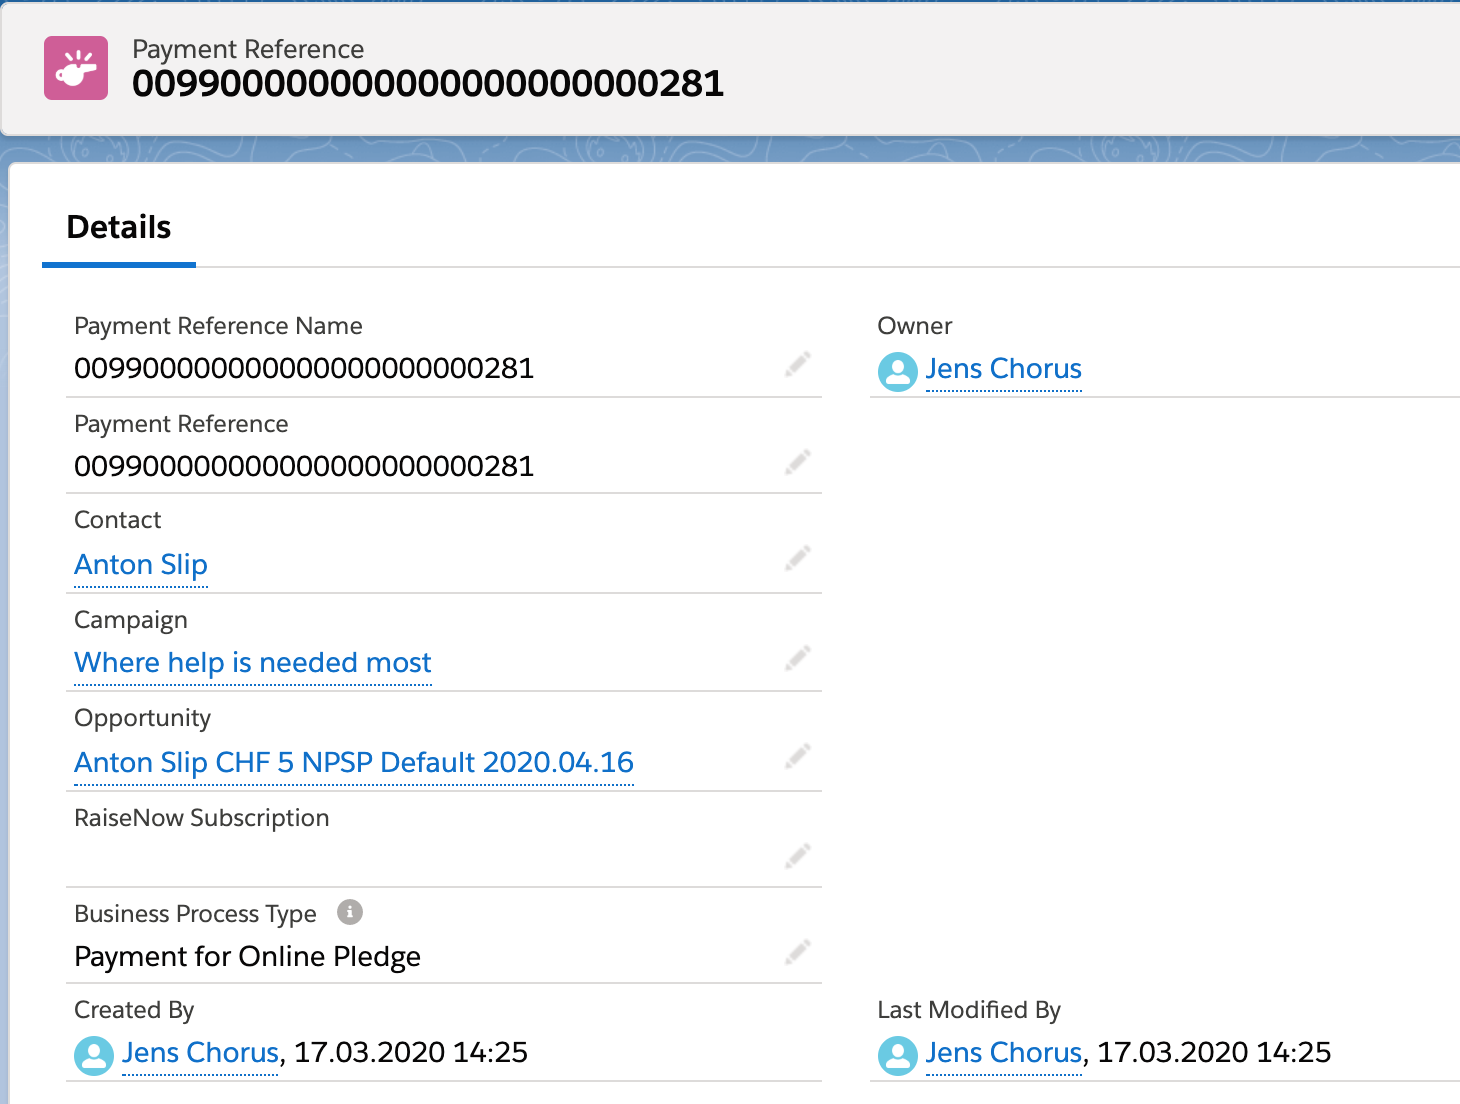Viewport: 1460px width, 1104px height.
Task: Click Last Modified By user avatar icon
Action: tap(898, 1056)
